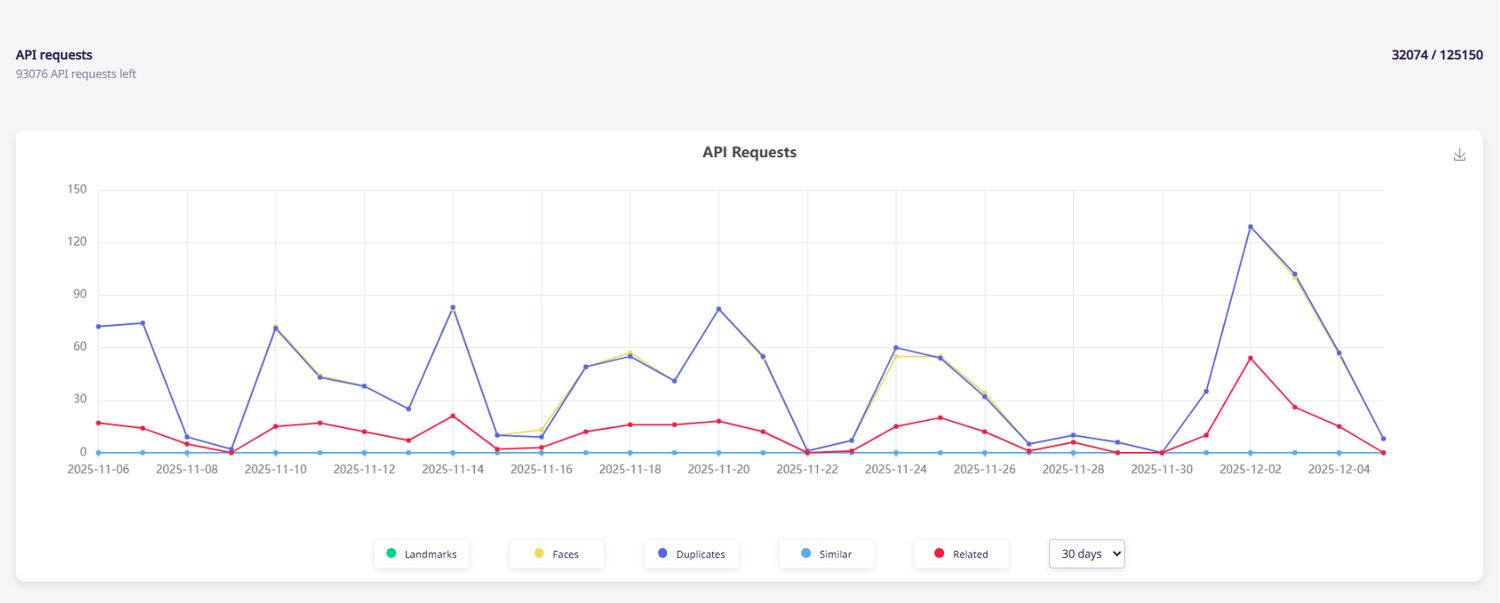
Task: Pick first Related point on 2025-11-06
Action: point(98,423)
